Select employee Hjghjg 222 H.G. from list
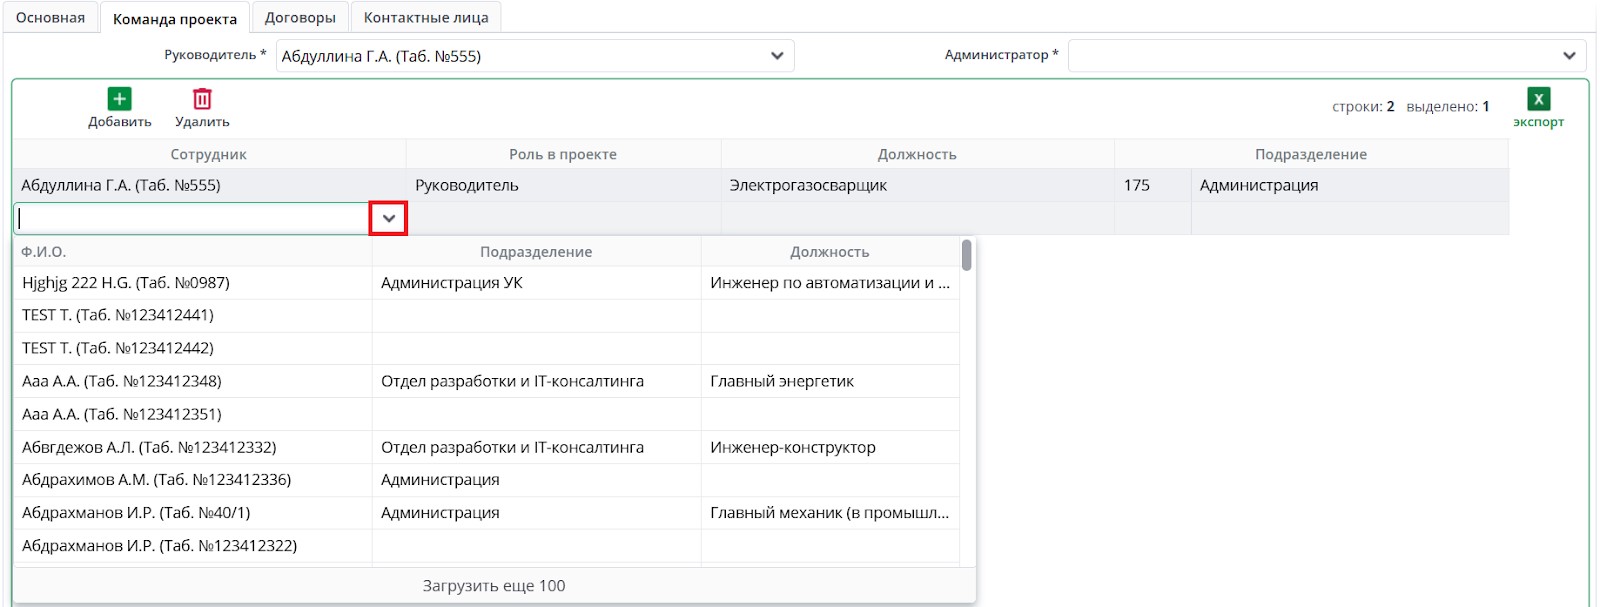1600x607 pixels. pos(126,283)
